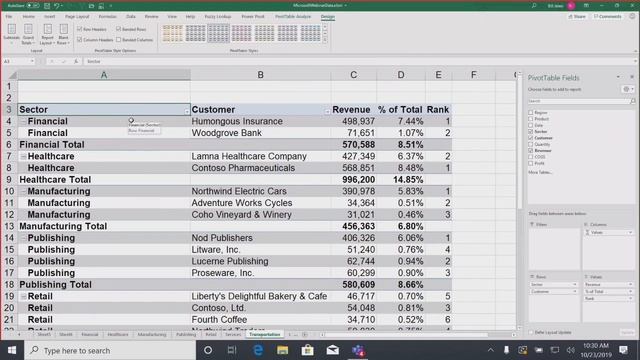Open the Report Layout button
The height and width of the screenshot is (360, 640).
(x=47, y=34)
